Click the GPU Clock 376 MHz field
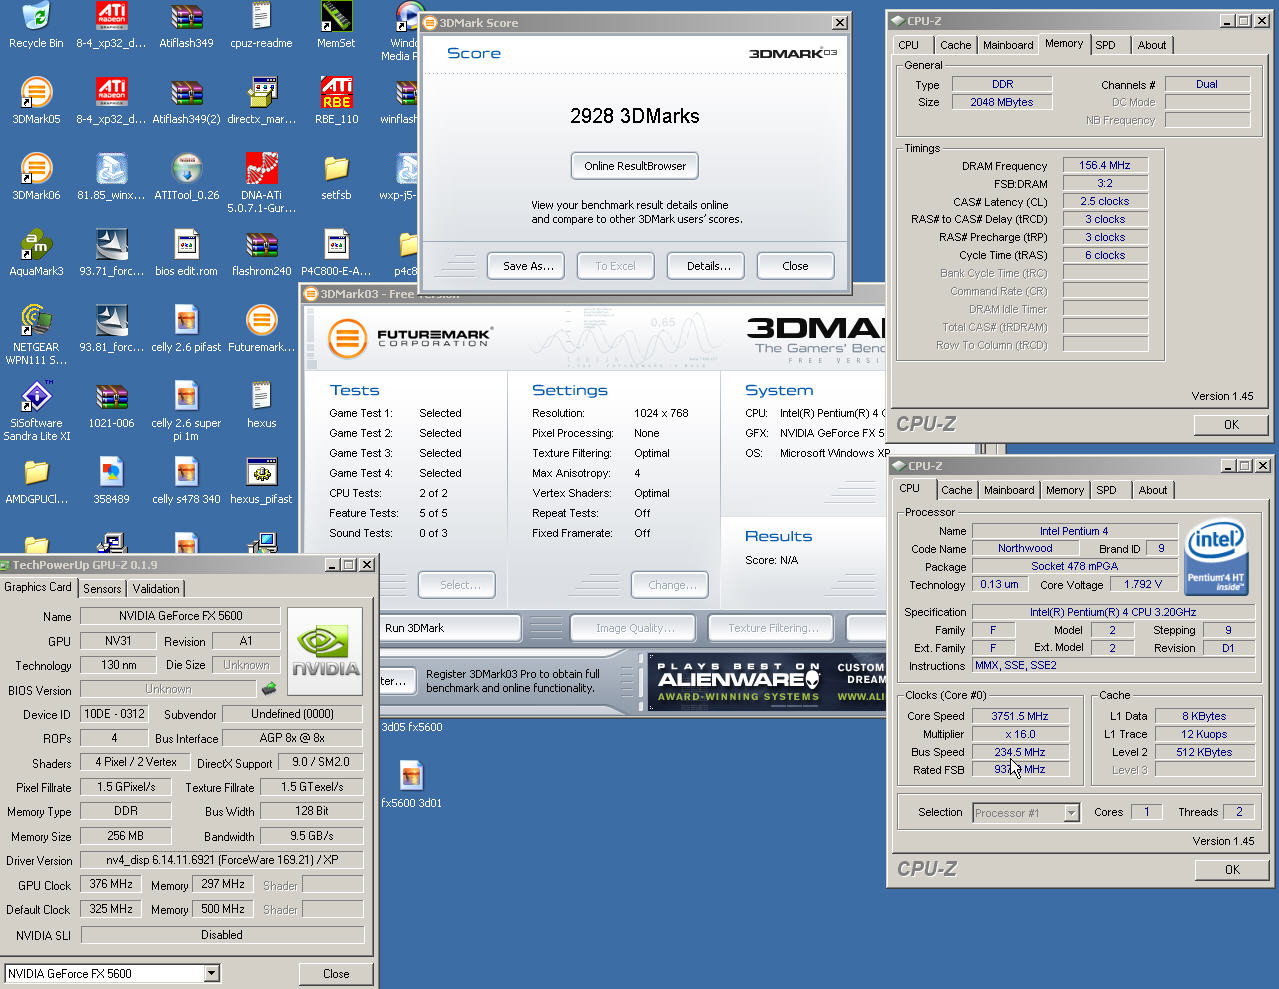The width and height of the screenshot is (1279, 989). (x=111, y=885)
